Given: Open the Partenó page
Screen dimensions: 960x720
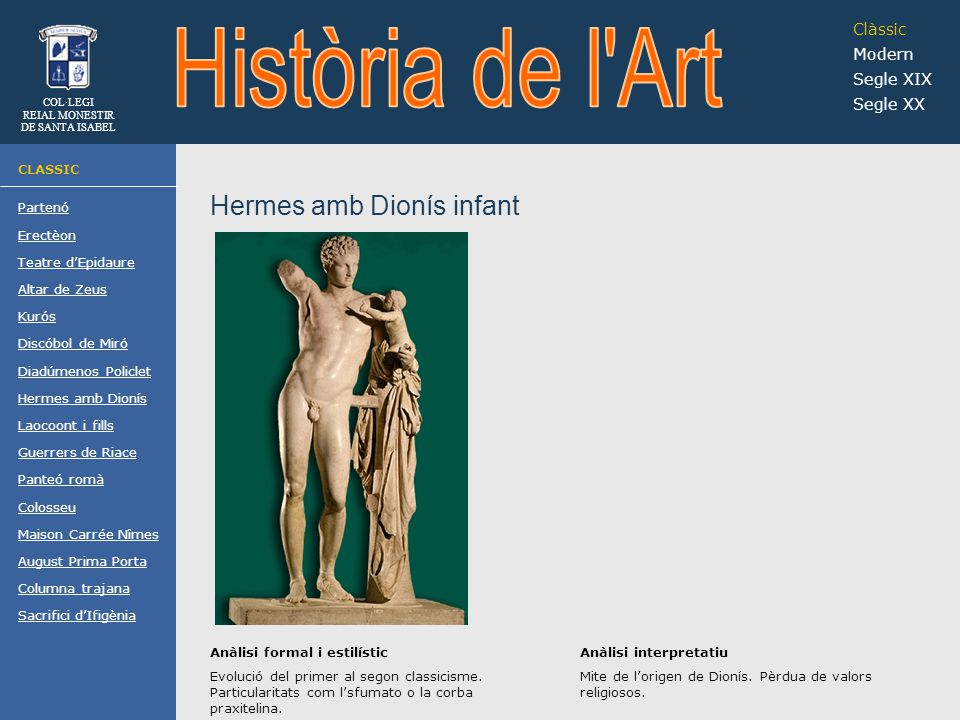Looking at the screenshot, I should pos(43,208).
